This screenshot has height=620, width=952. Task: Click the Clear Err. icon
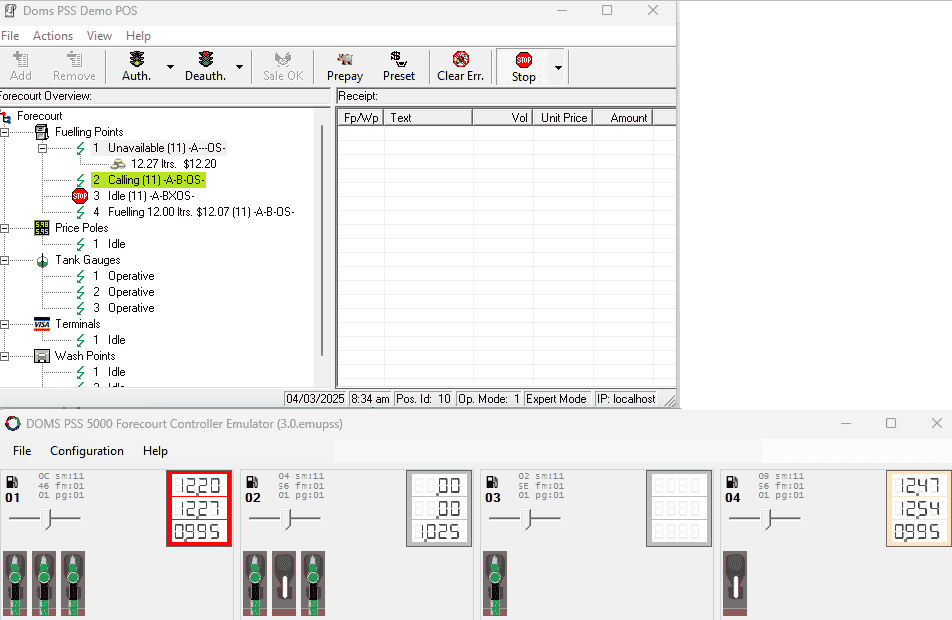pos(460,60)
